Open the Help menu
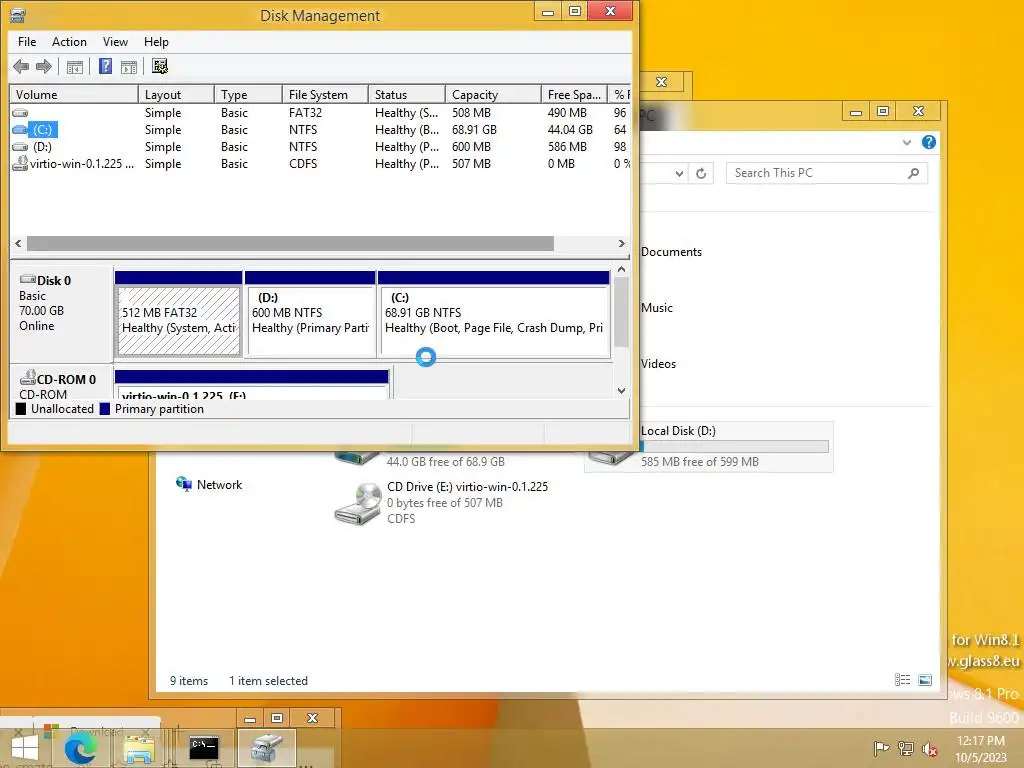 click(x=156, y=42)
